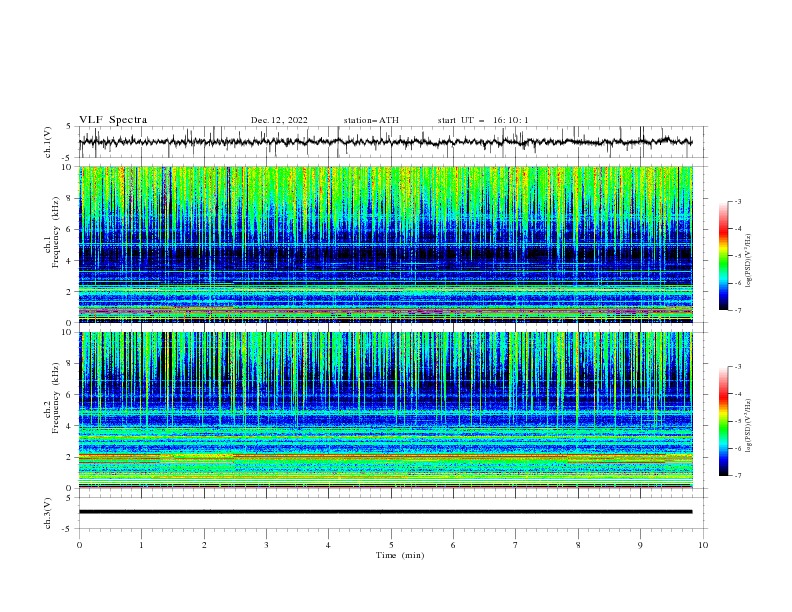Click the lower 'log(PSD)(V²/Hz)' colorbar label

pyautogui.click(x=749, y=425)
